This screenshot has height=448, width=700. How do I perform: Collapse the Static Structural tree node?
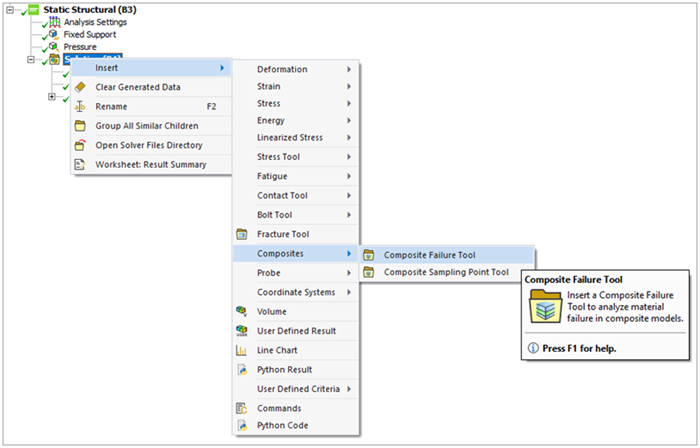9,9
